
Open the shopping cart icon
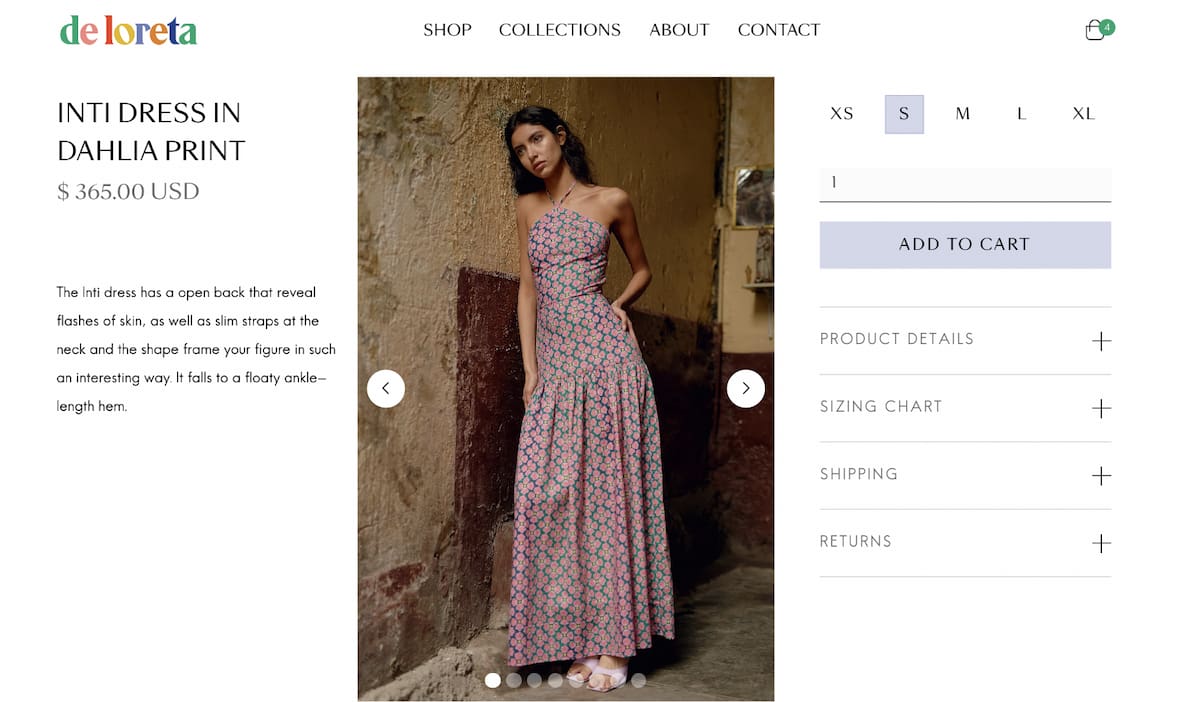coord(1097,29)
